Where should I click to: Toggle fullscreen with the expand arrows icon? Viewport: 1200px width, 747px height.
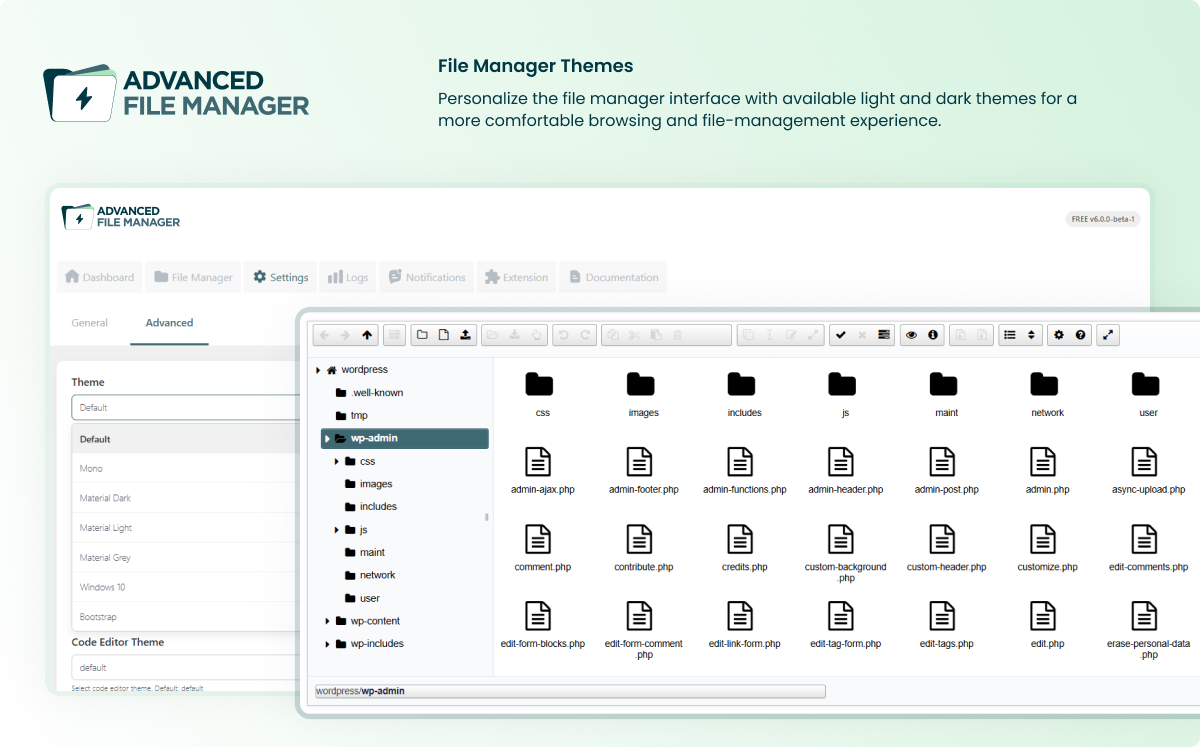point(1108,335)
